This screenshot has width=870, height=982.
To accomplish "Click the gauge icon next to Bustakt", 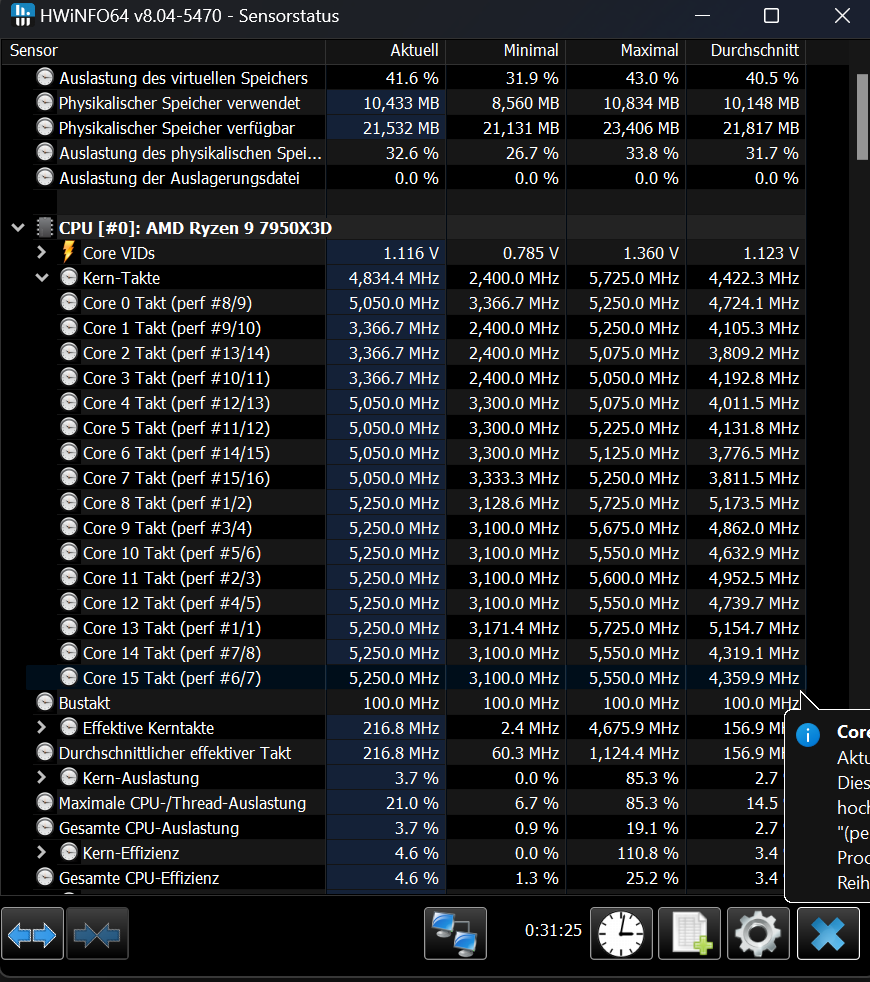I will tap(44, 702).
